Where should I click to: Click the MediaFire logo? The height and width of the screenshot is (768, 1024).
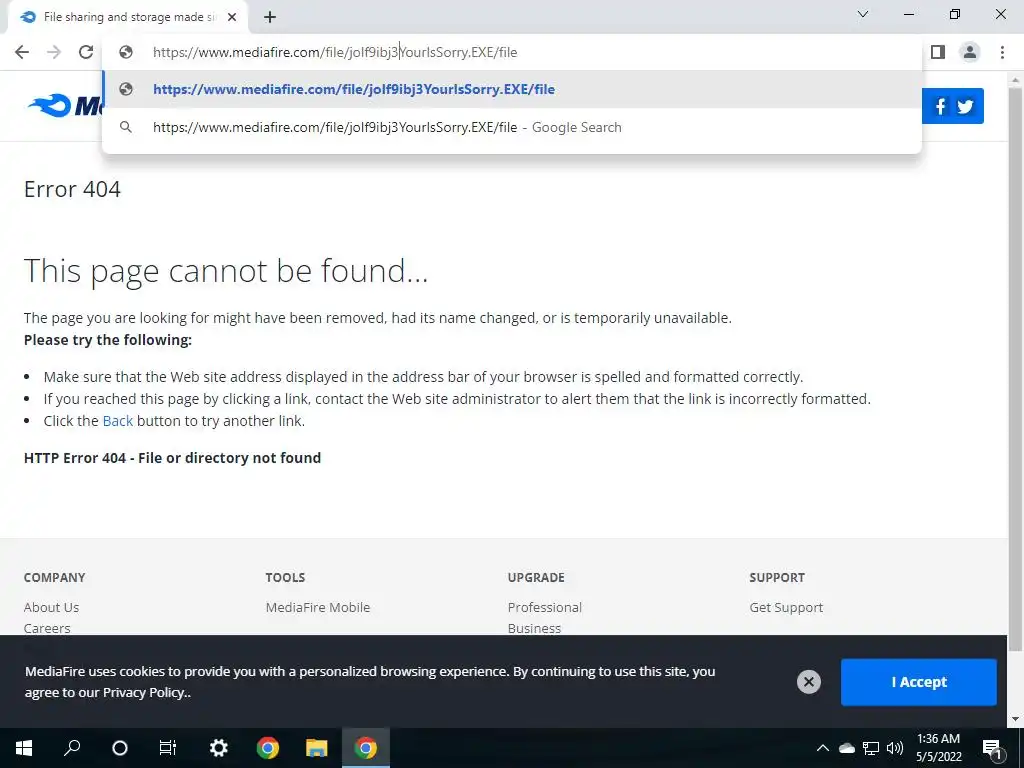tap(63, 106)
